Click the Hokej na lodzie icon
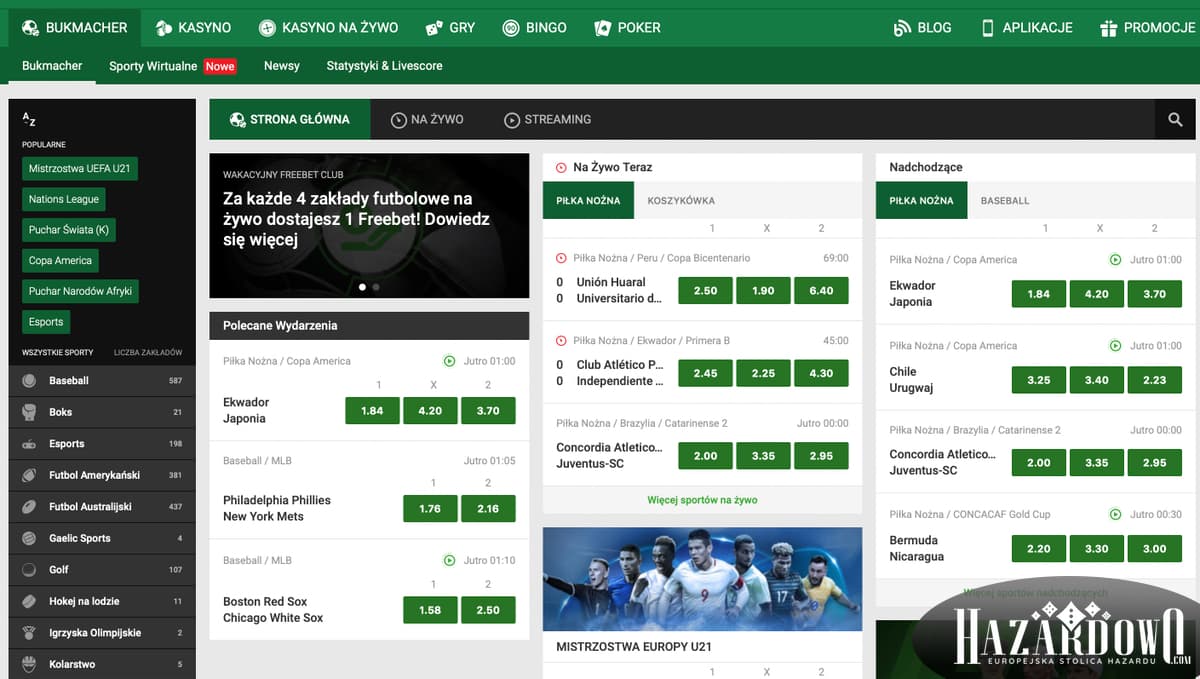Viewport: 1200px width, 679px height. click(29, 601)
